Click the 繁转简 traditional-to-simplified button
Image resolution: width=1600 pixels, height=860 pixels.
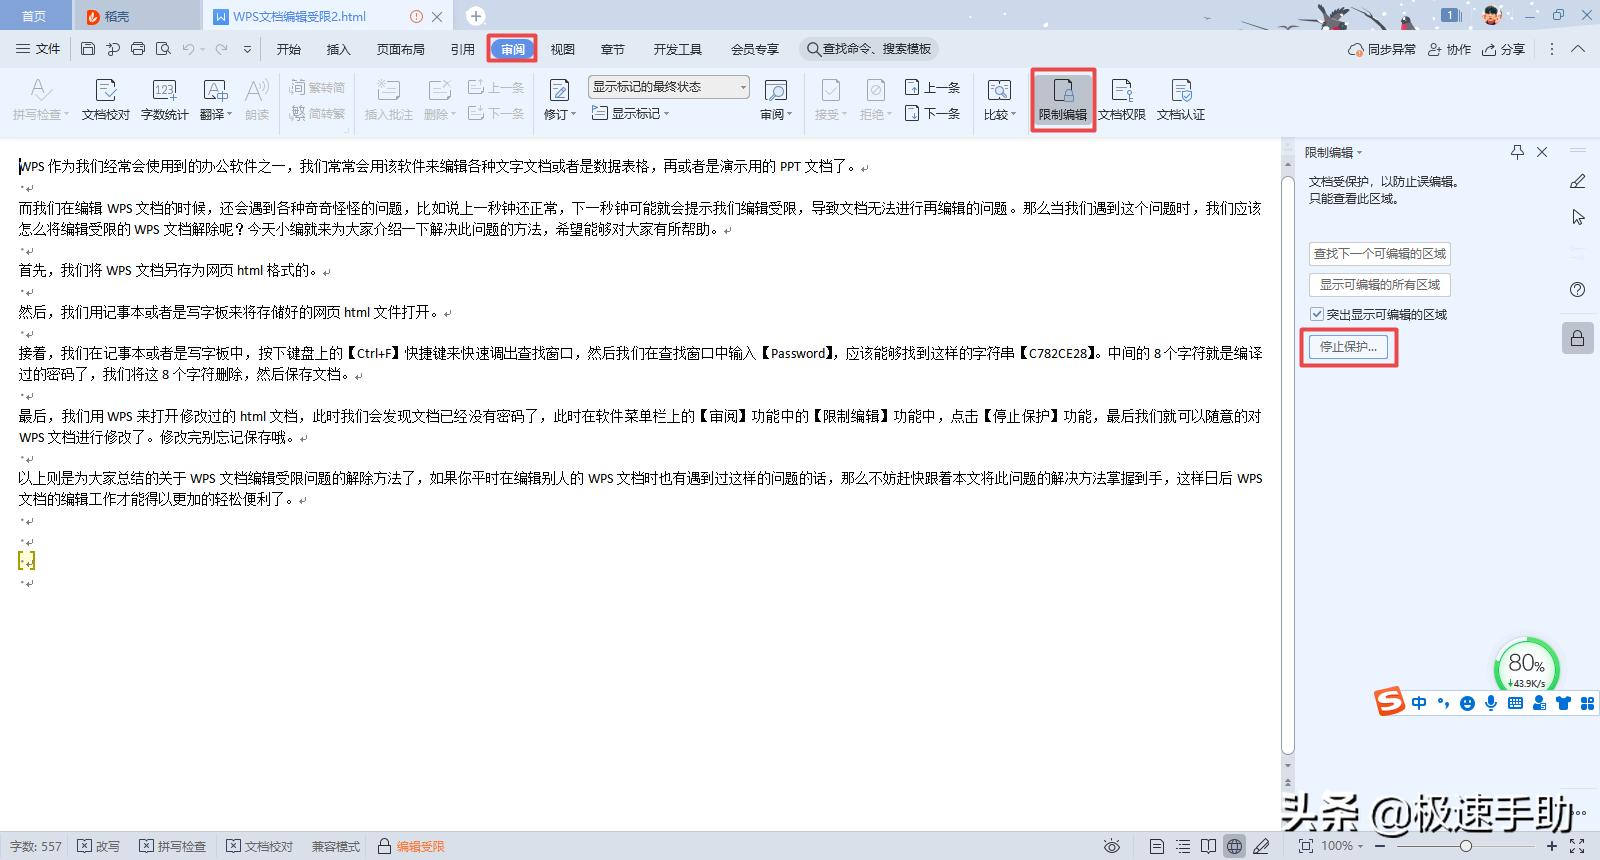point(317,88)
